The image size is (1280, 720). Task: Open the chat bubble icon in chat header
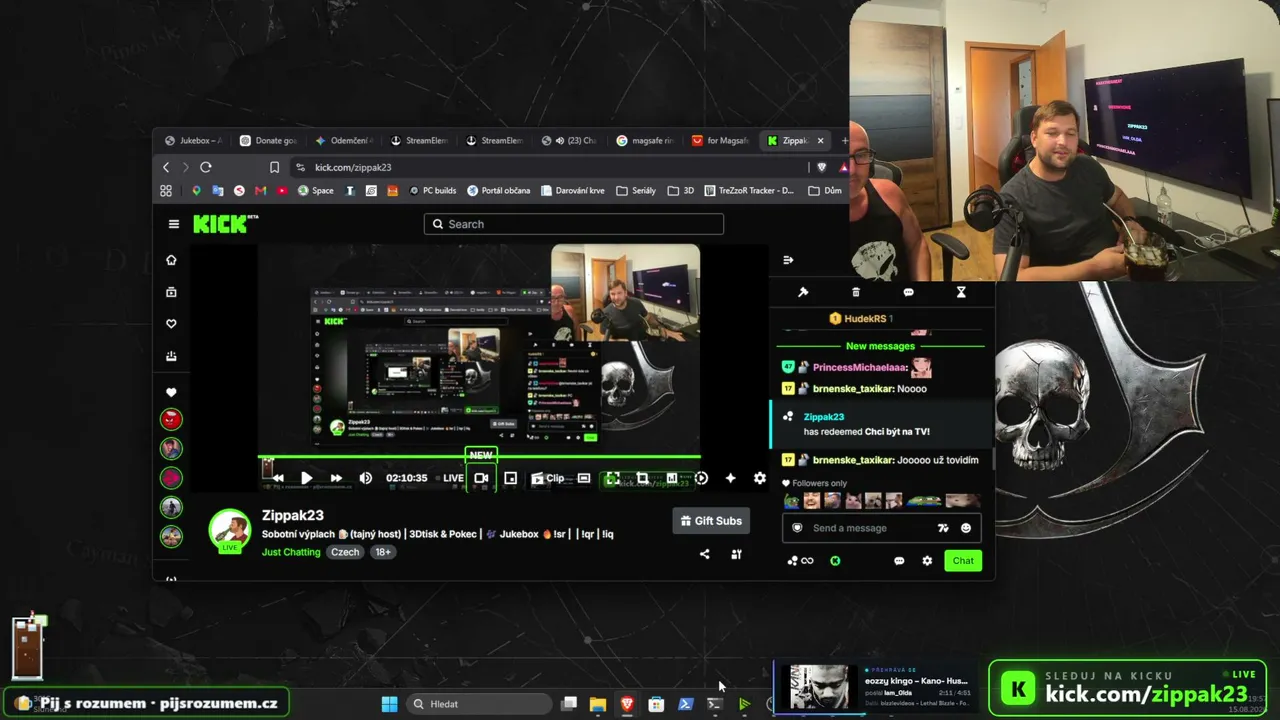tap(908, 292)
